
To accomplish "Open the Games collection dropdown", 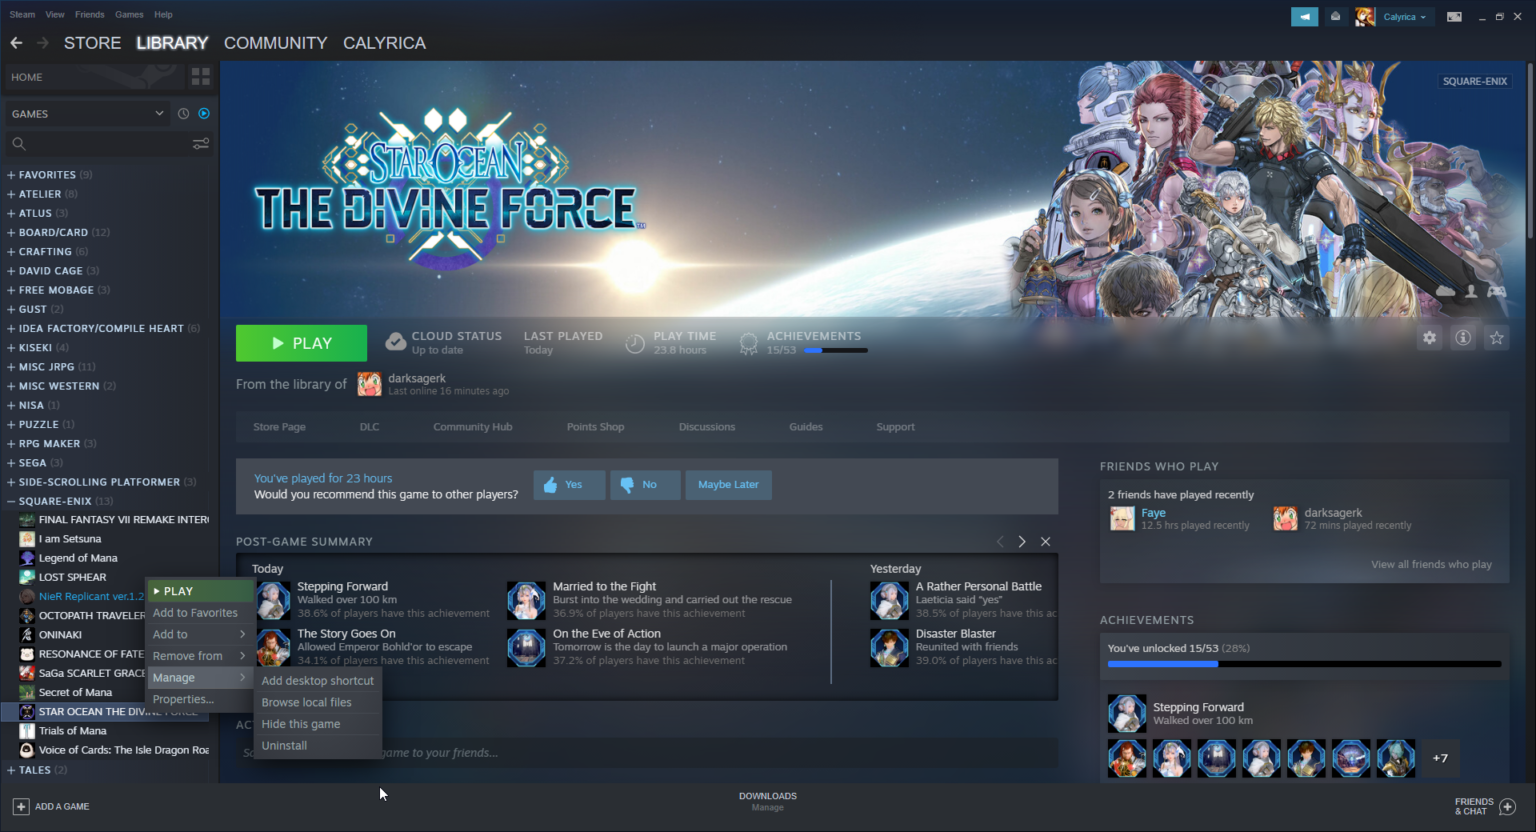I will tap(86, 114).
